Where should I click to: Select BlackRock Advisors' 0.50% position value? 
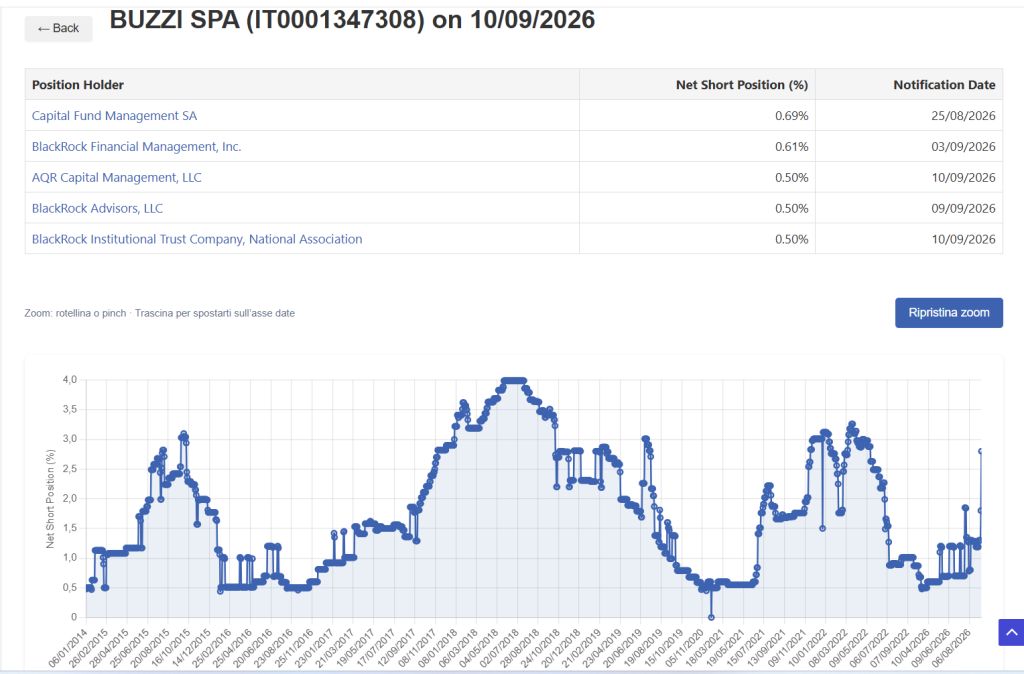[792, 208]
